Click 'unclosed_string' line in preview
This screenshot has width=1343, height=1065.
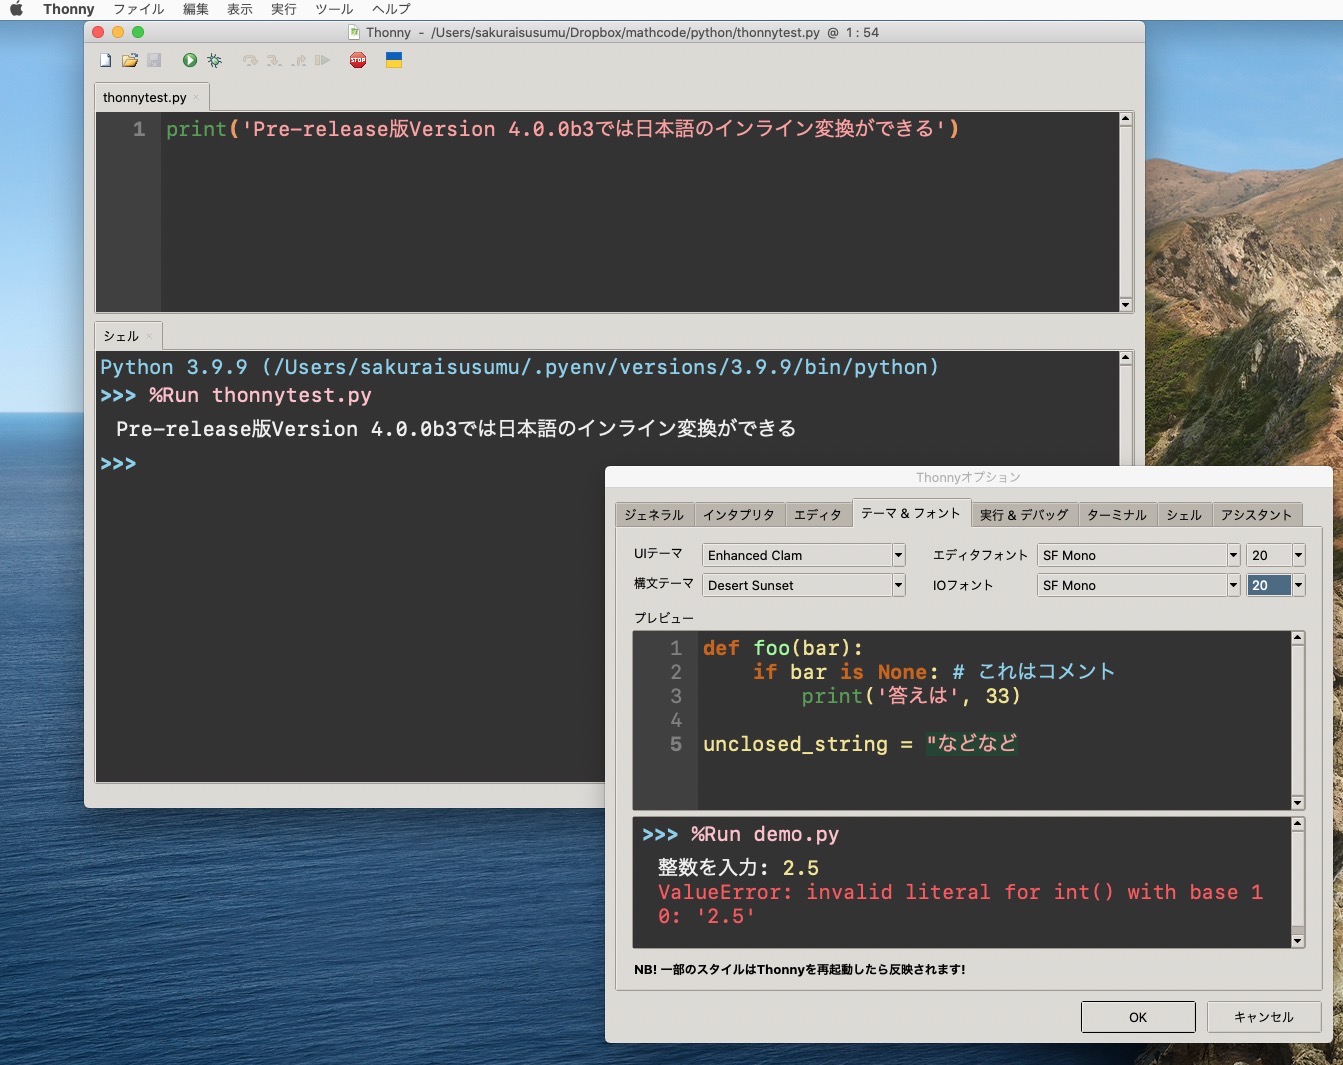coord(860,744)
